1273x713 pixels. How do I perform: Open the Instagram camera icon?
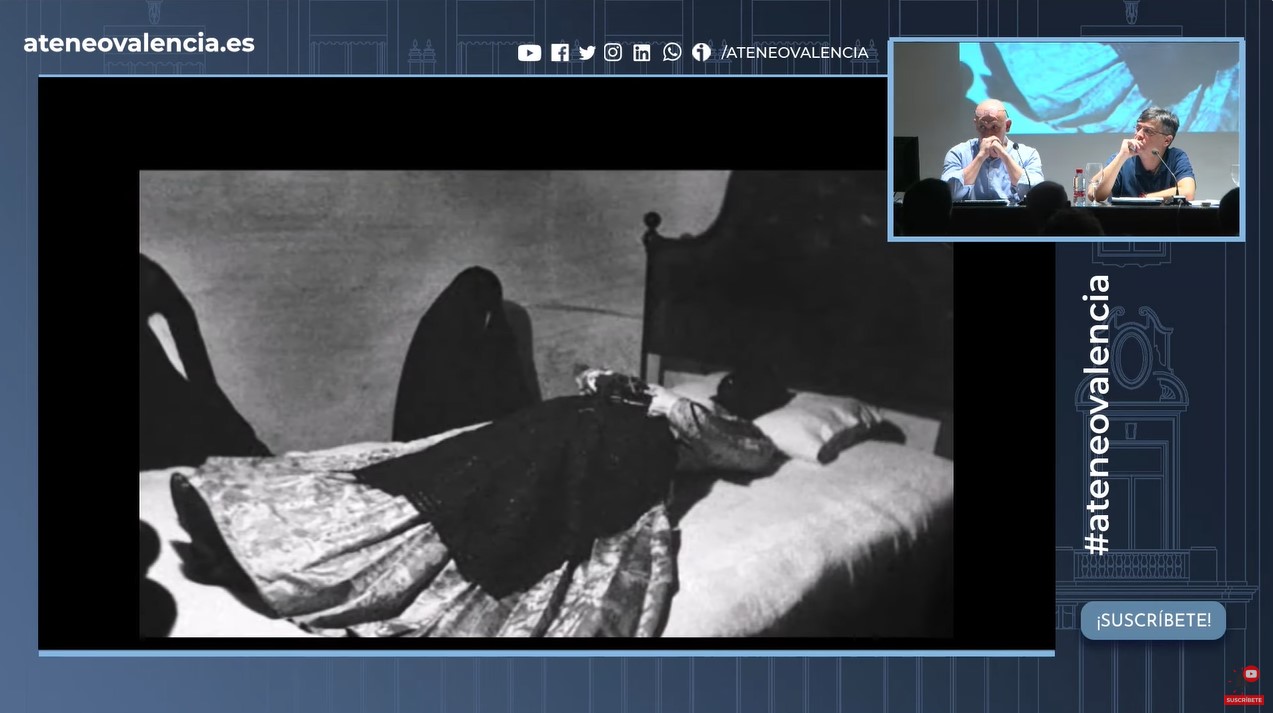point(613,53)
